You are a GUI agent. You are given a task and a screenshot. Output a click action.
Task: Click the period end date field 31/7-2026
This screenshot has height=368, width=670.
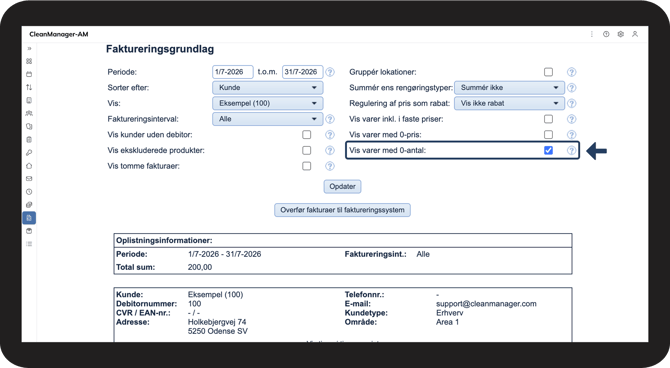point(302,72)
